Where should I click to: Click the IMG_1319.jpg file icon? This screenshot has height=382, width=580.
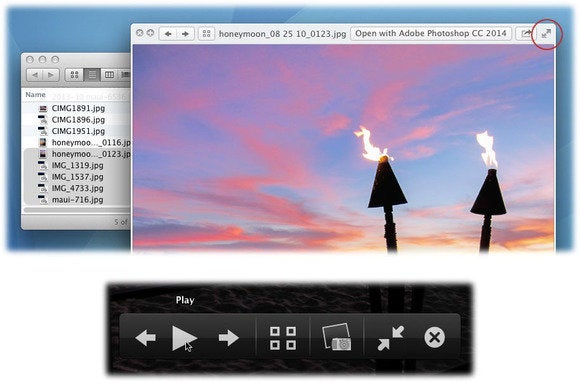click(x=43, y=165)
